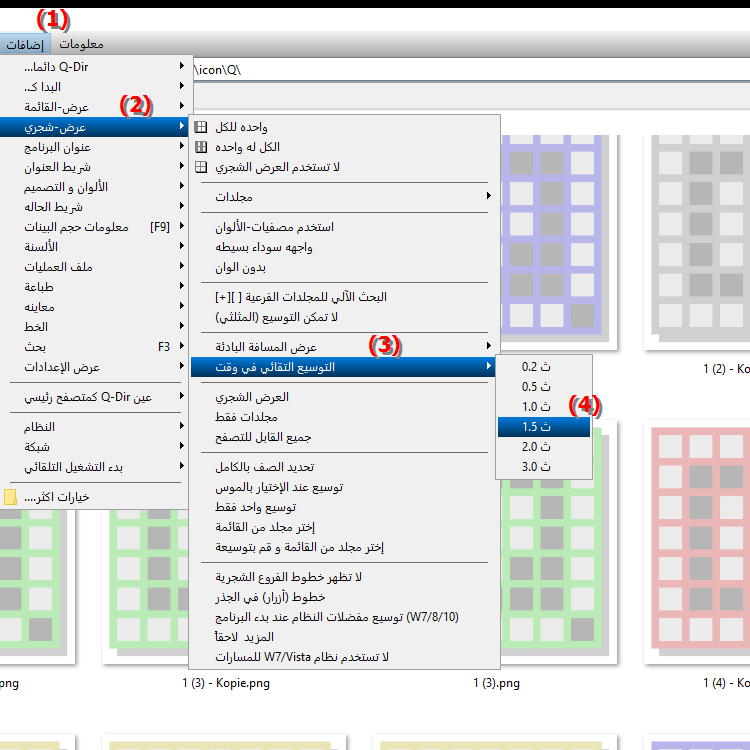Viewport: 750px width, 750px height.
Task: Click the 'لا تستخدم العرض الشجري' icon
Action: [x=201, y=167]
